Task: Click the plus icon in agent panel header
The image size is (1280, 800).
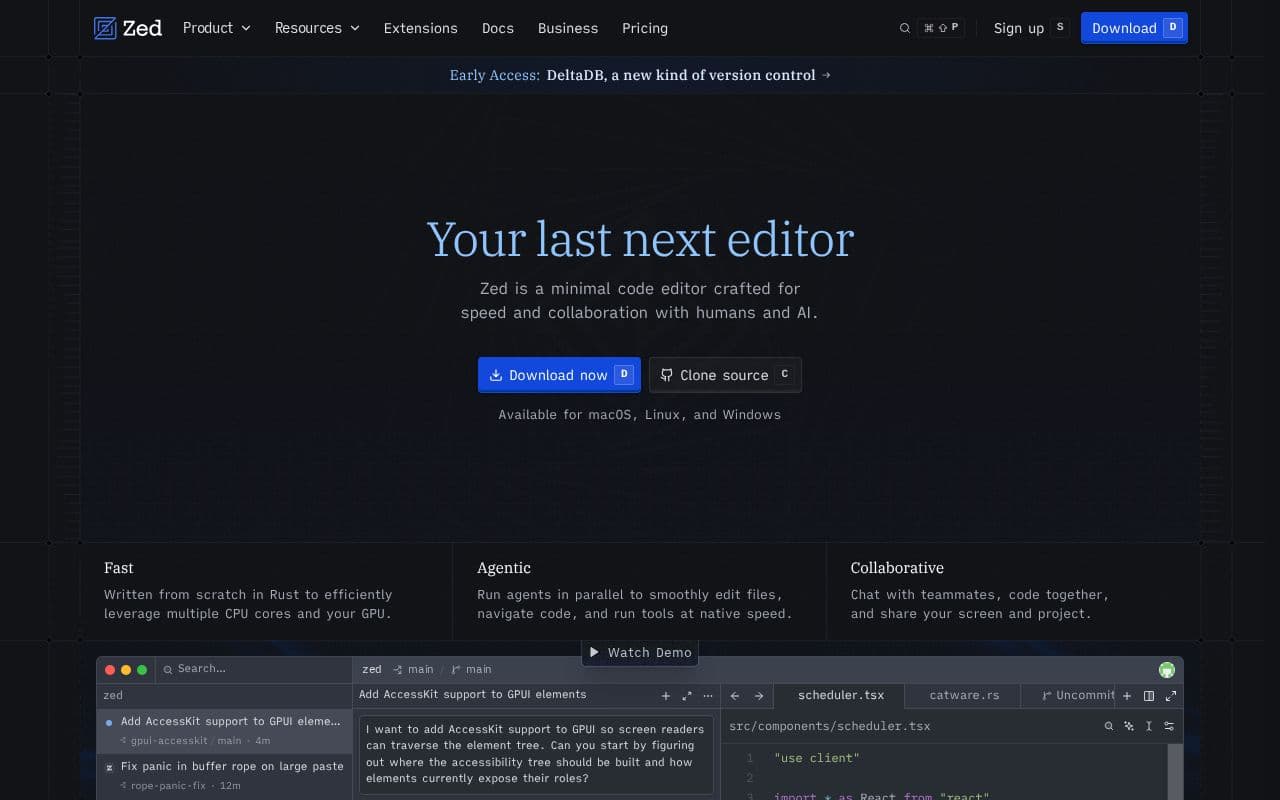Action: [666, 696]
